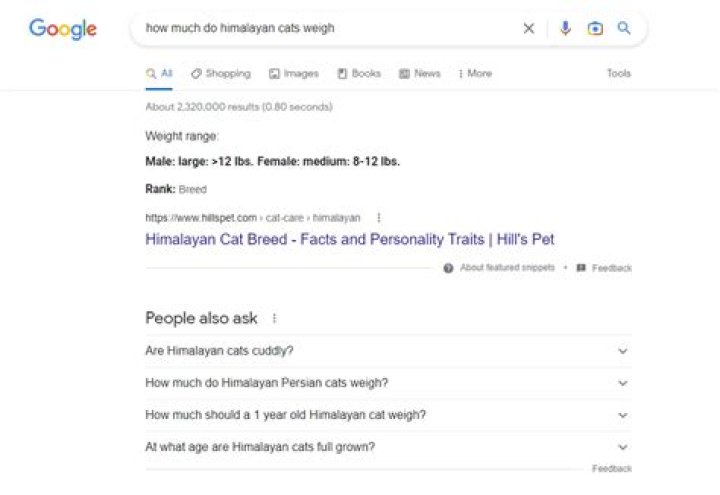The width and height of the screenshot is (720, 495).
Task: Click the Google logo
Action: [63, 29]
